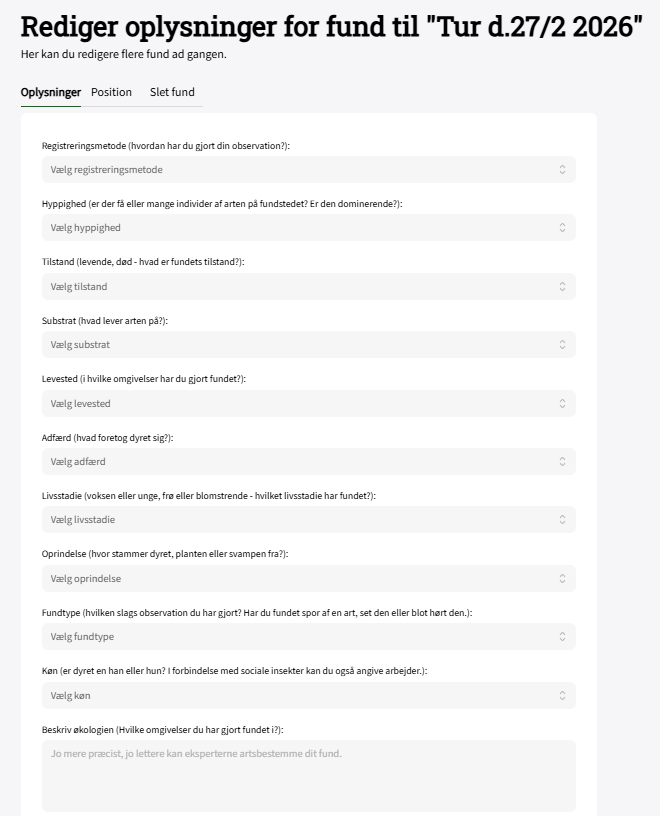This screenshot has width=660, height=816.
Task: Switch to the Position tab
Action: click(x=111, y=92)
